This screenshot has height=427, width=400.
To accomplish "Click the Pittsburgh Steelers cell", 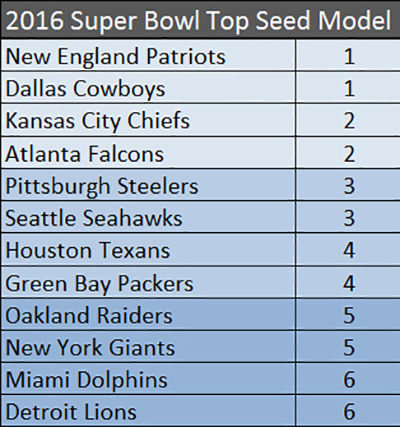I will point(148,185).
